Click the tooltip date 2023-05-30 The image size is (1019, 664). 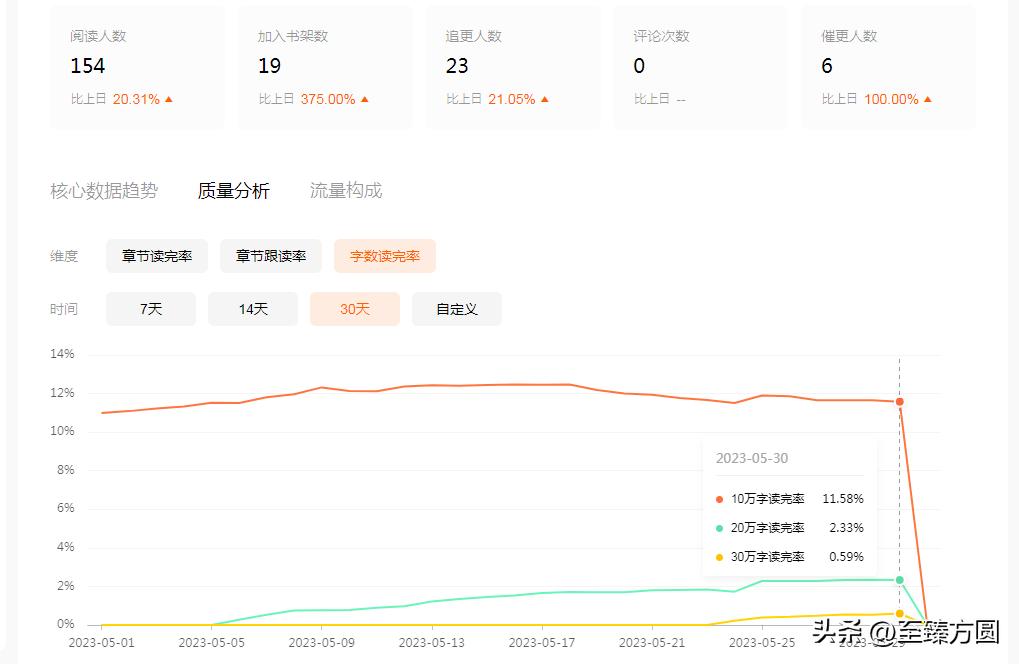coord(752,458)
